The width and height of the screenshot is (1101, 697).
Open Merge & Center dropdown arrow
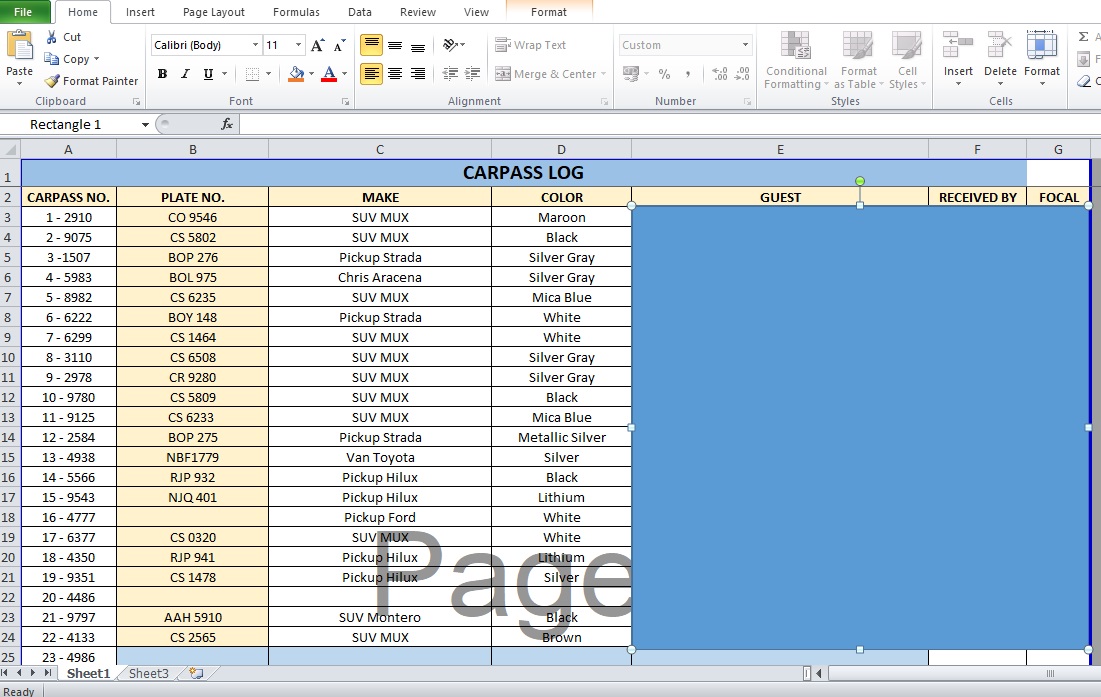(x=603, y=74)
